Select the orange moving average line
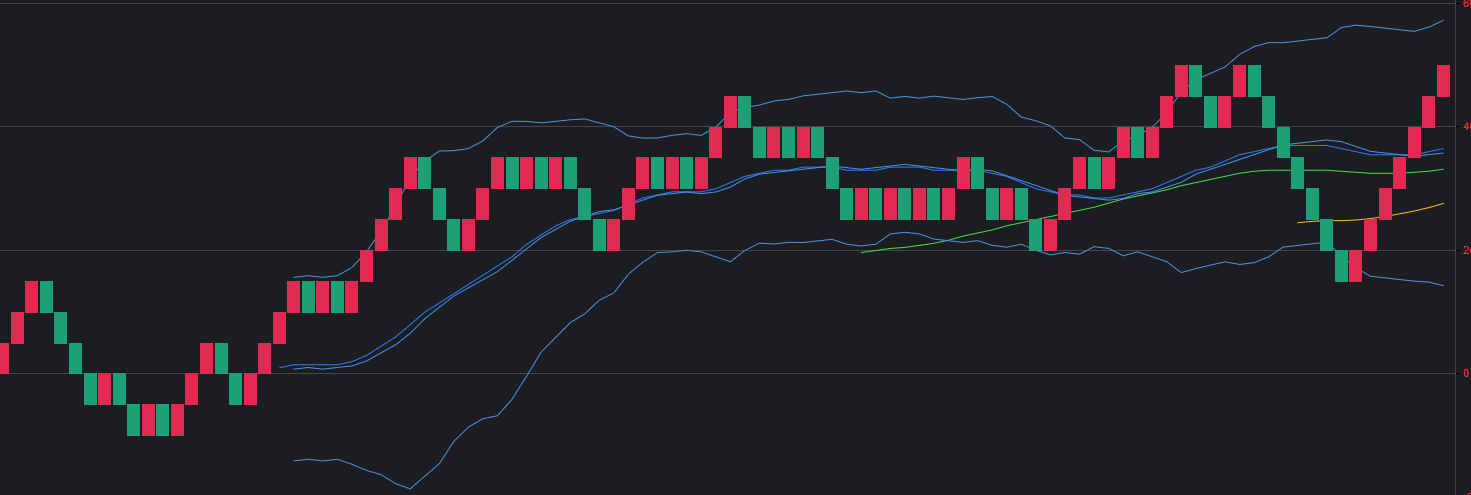The width and height of the screenshot is (1471, 495). (x=1380, y=217)
